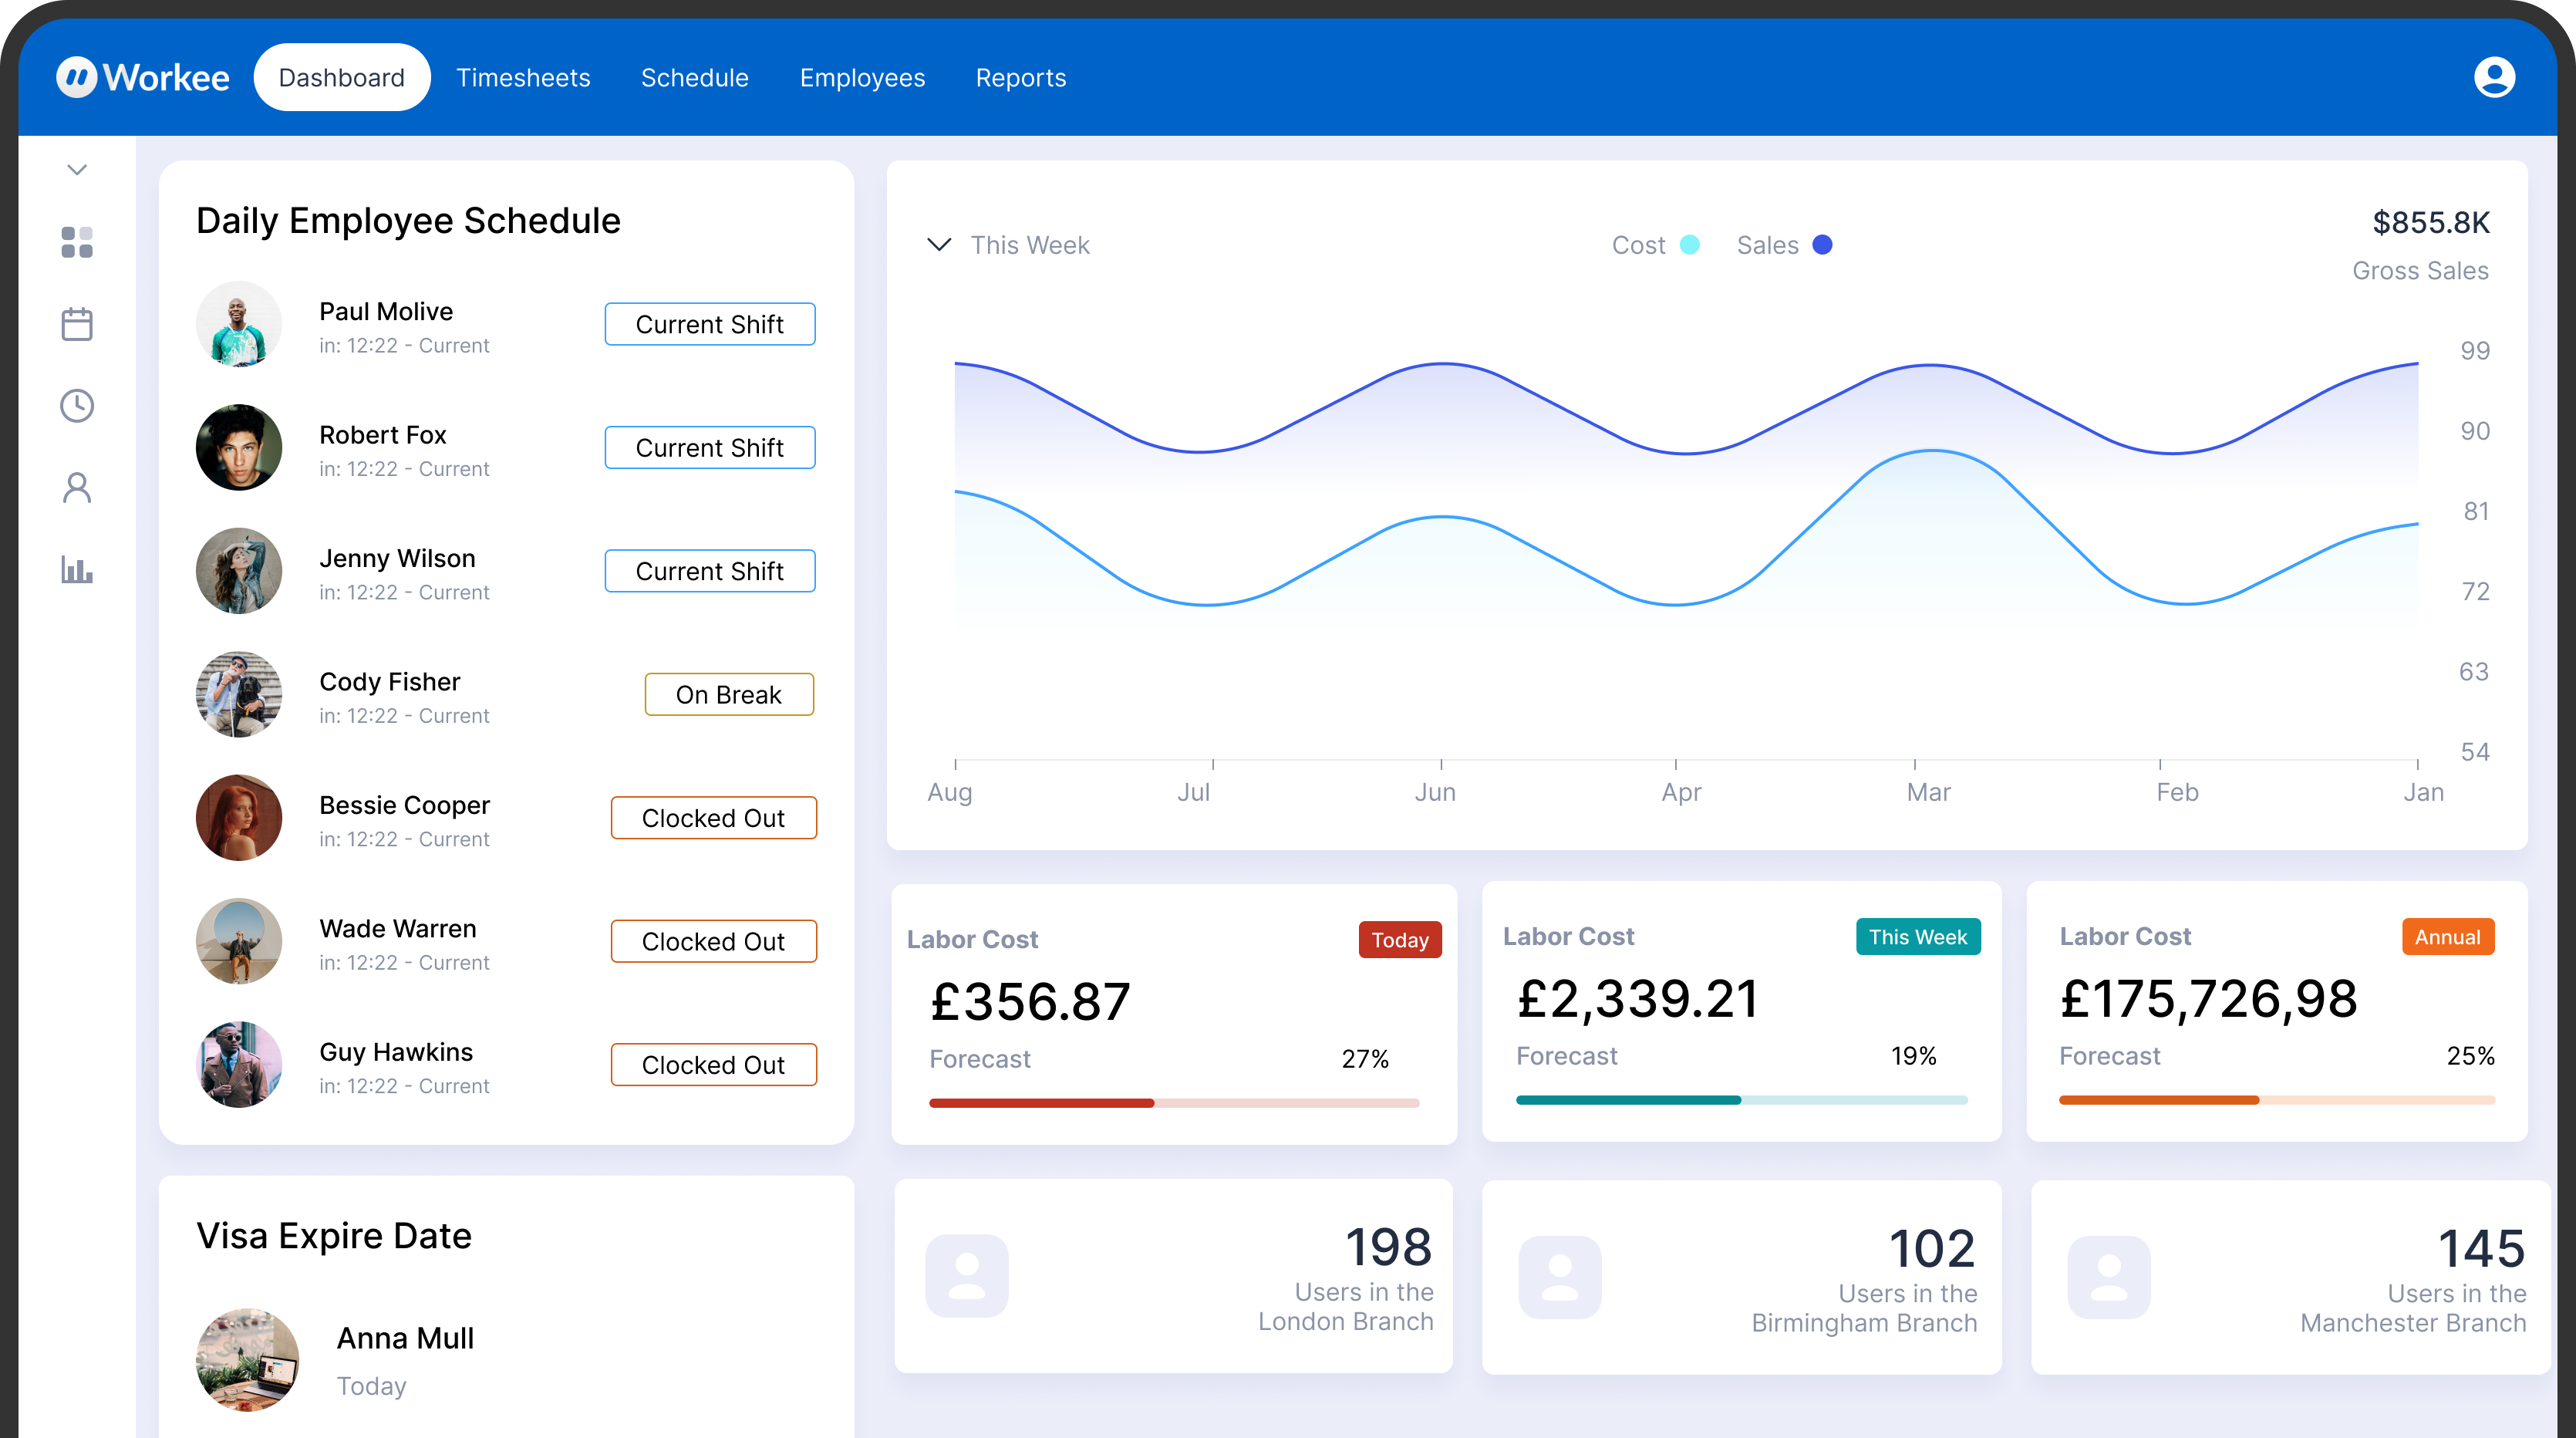Click Anna Mull's profile photo
This screenshot has width=2576, height=1438.
[x=247, y=1359]
